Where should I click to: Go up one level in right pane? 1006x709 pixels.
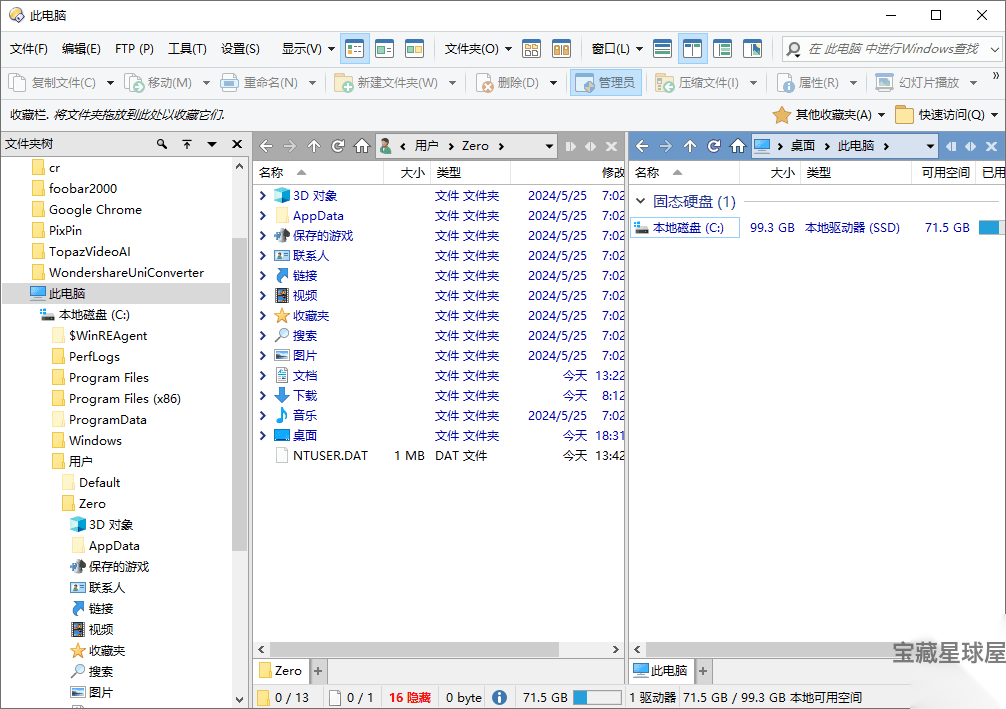tap(690, 146)
